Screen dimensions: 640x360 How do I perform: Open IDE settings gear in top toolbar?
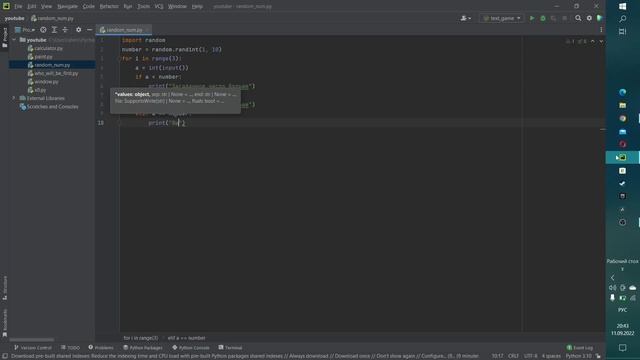click(x=589, y=18)
